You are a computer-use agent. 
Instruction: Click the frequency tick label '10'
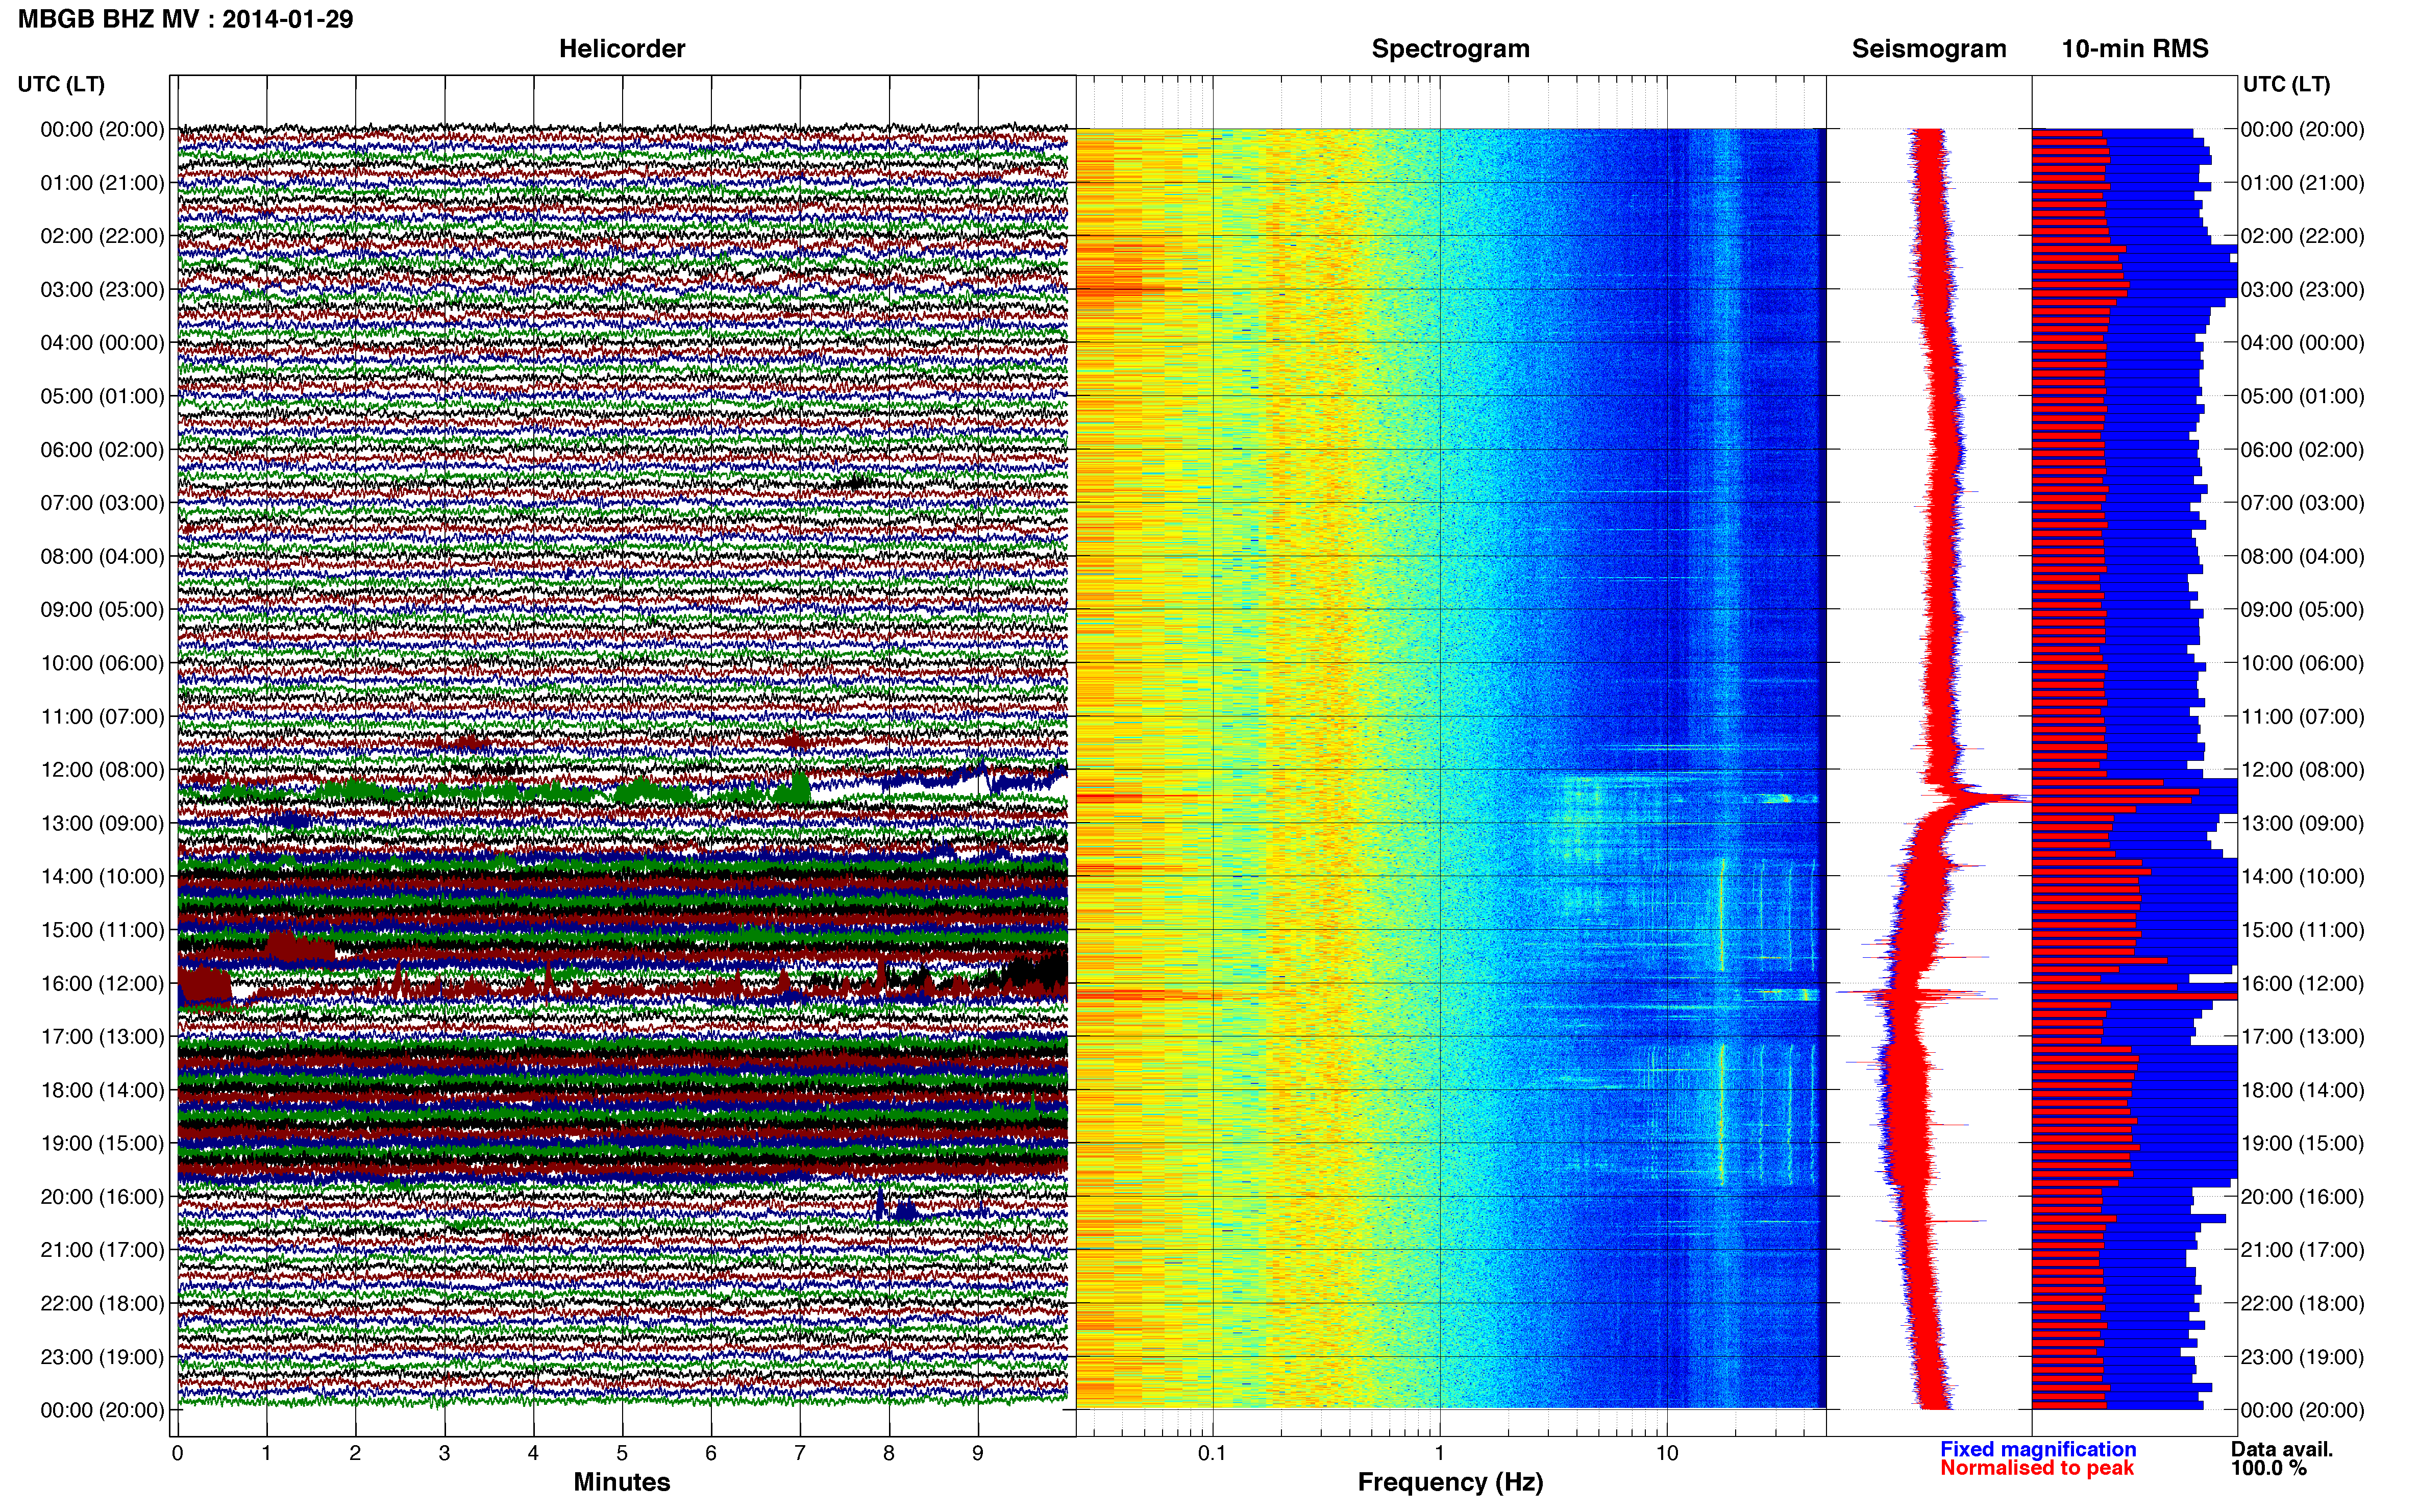(x=1666, y=1453)
